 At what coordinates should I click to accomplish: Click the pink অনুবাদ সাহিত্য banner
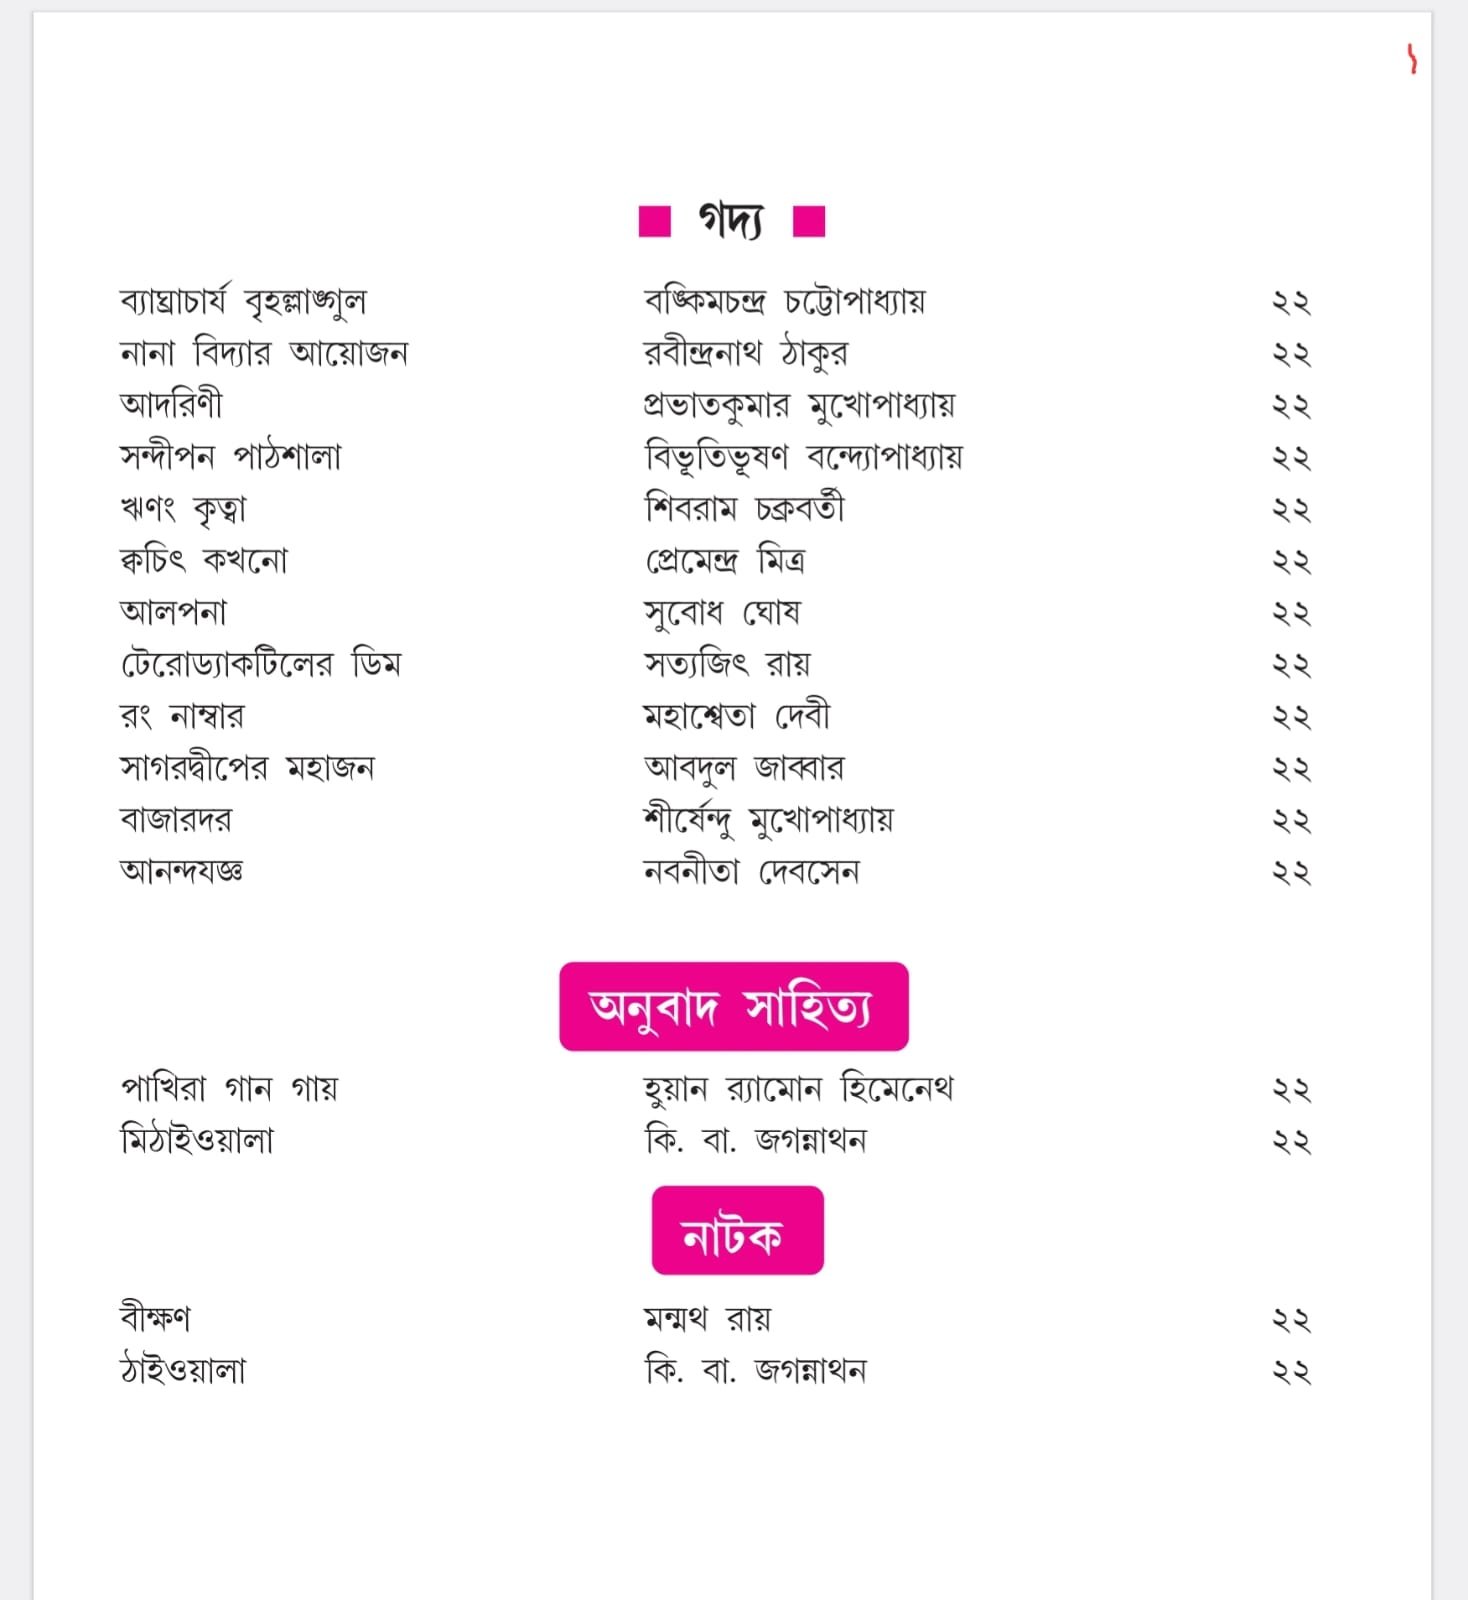click(x=733, y=1006)
